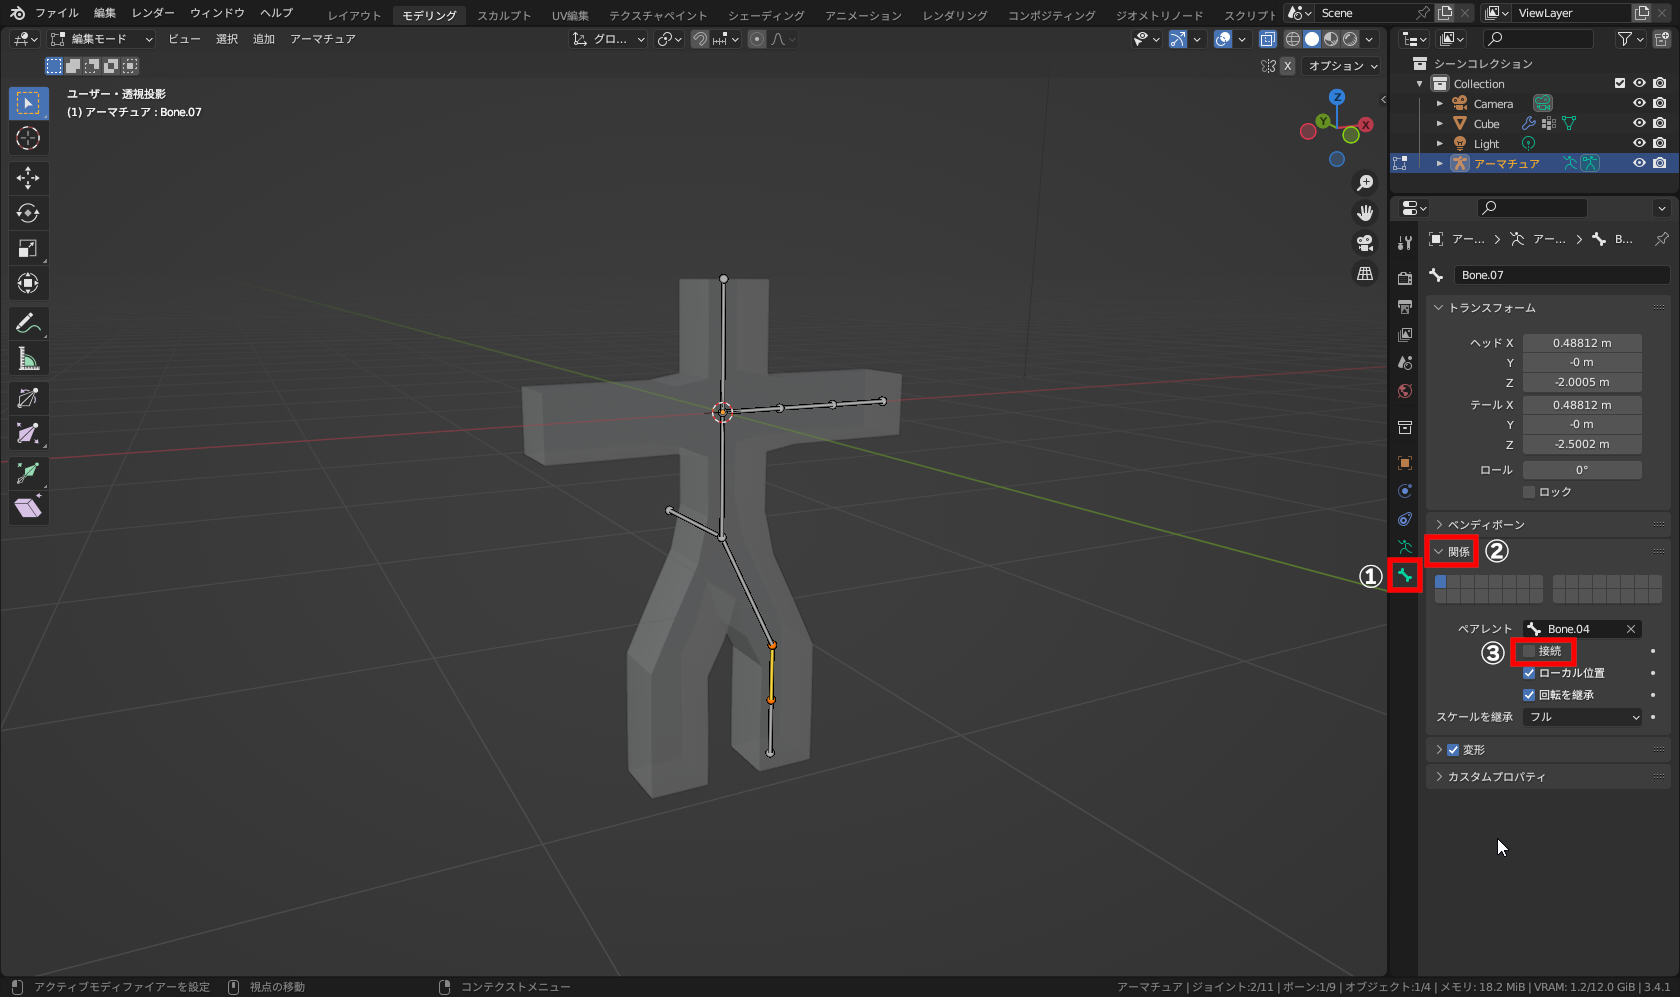Open the Bone properties tab
The height and width of the screenshot is (997, 1680).
pyautogui.click(x=1405, y=575)
